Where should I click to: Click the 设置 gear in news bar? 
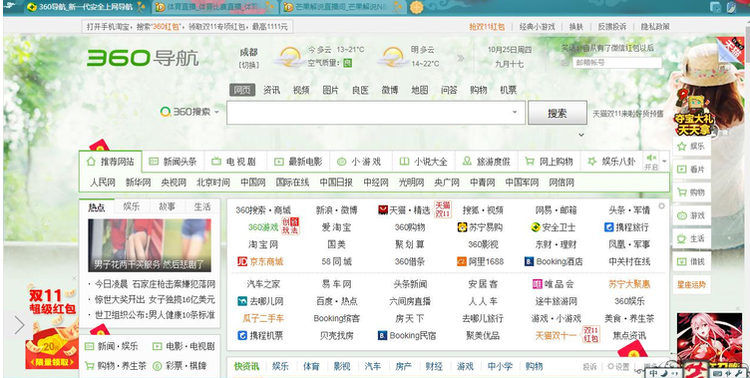coord(611,367)
